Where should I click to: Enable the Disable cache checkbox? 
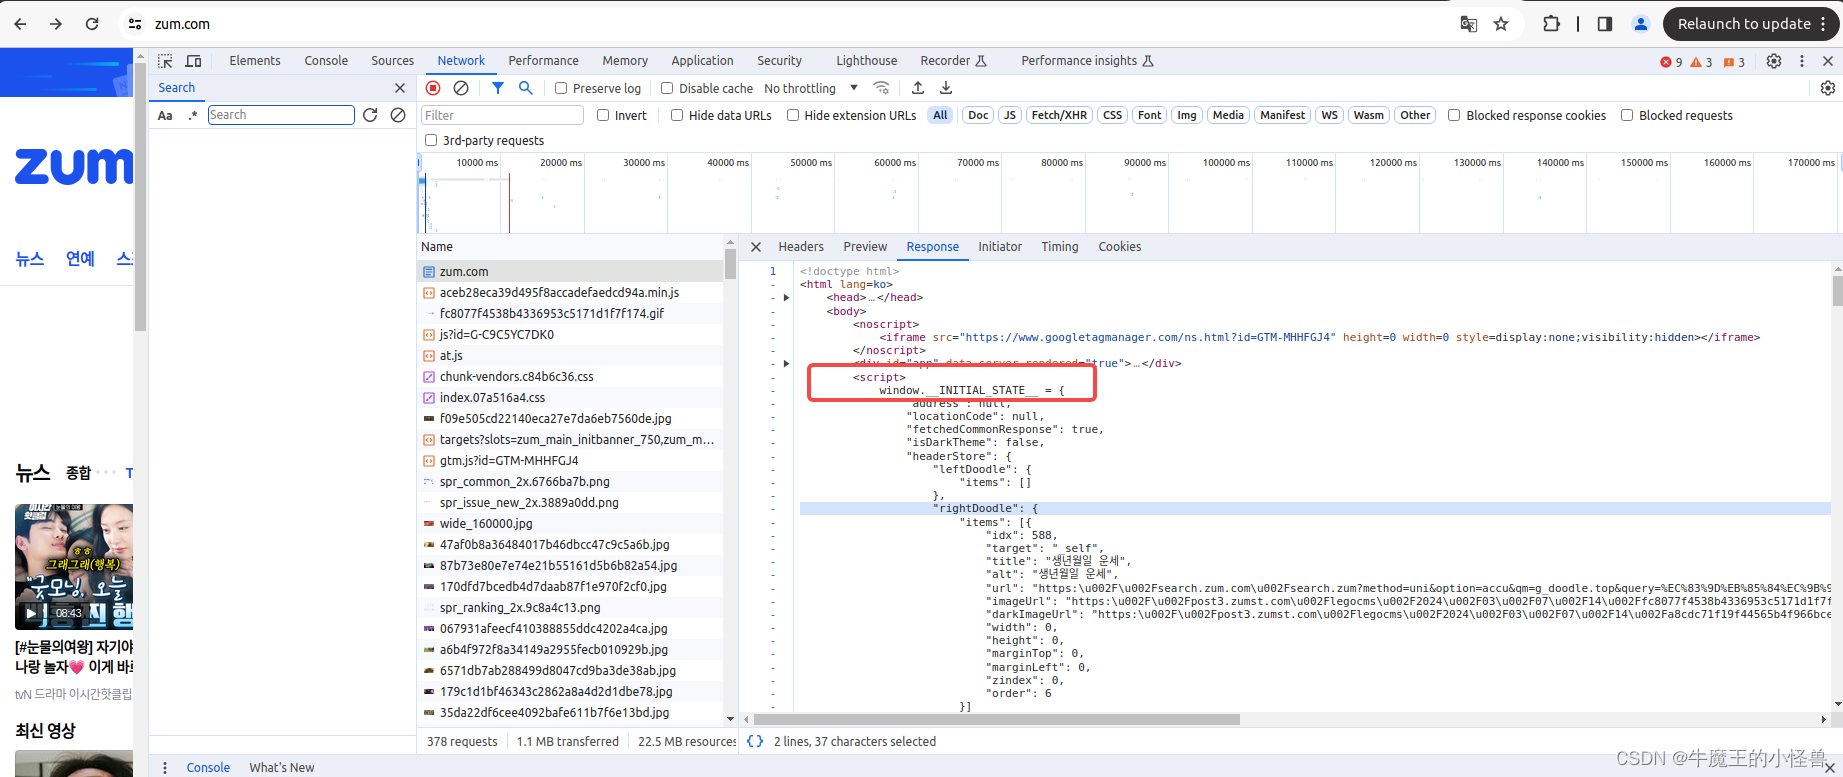point(667,88)
